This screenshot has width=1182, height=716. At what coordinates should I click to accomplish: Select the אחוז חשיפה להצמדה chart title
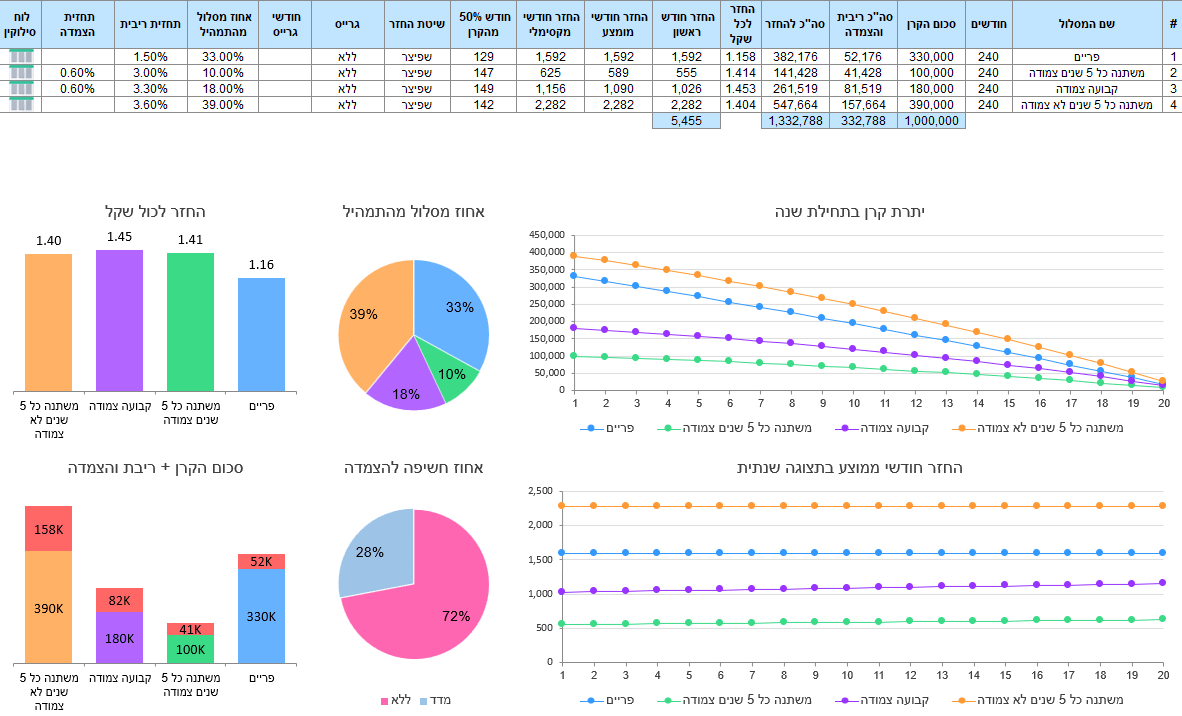point(414,468)
